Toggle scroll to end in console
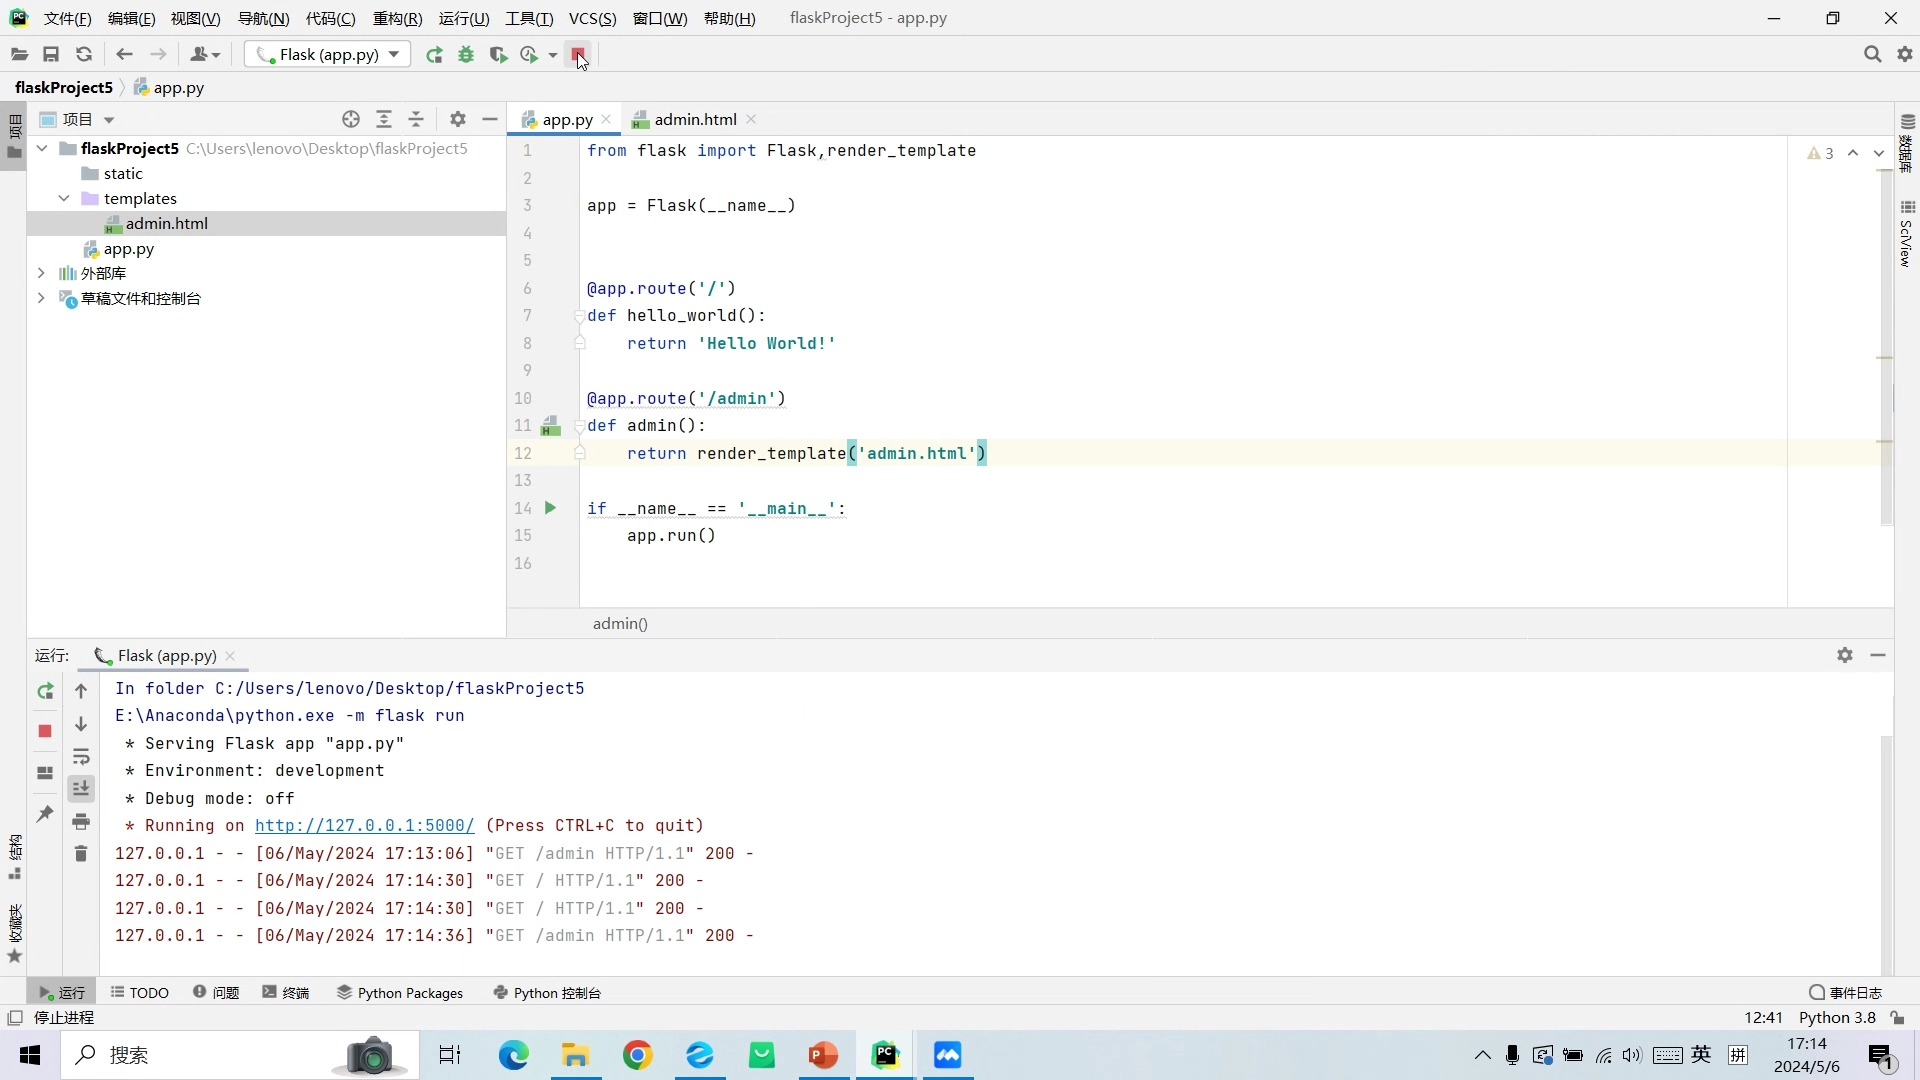This screenshot has height=1080, width=1920. pos(81,789)
